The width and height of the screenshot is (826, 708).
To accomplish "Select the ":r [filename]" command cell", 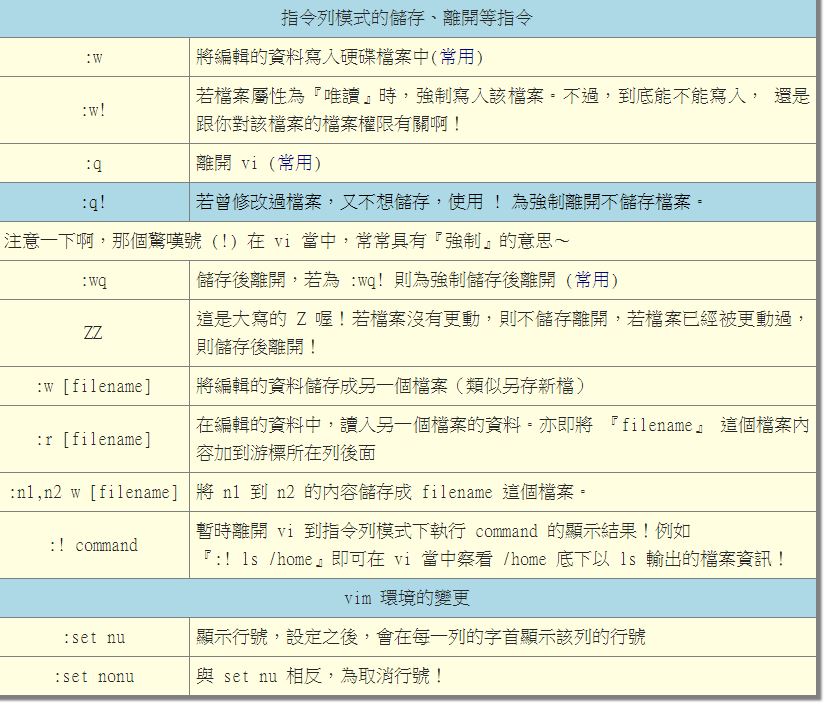I will tap(94, 439).
